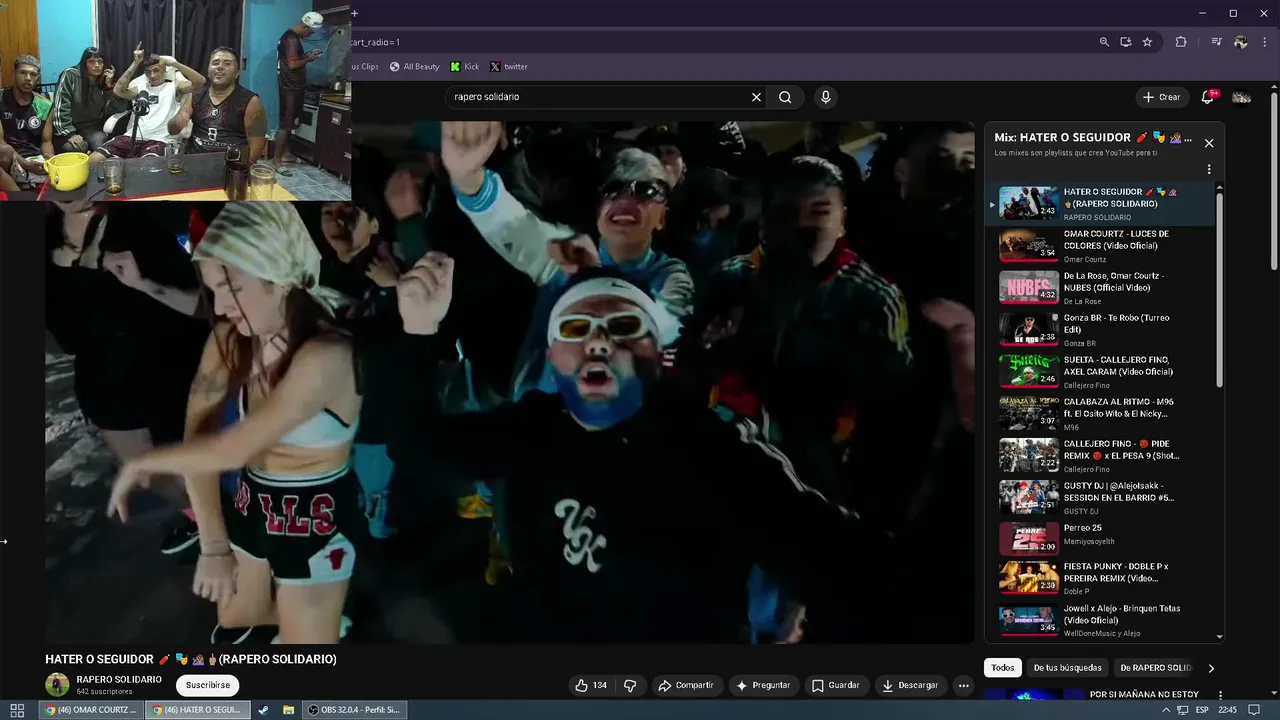Open the Mix playlist three-dot options

pos(1209,170)
